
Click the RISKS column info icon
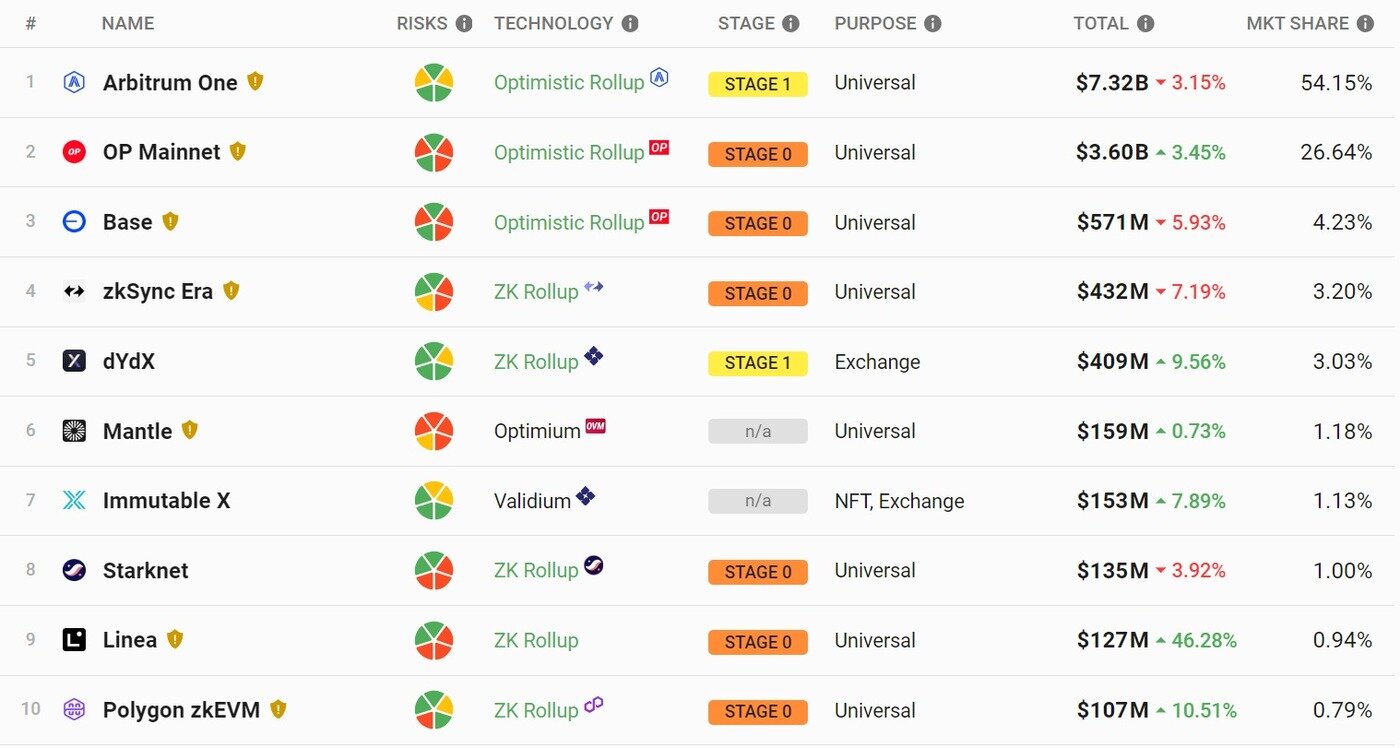tap(464, 23)
